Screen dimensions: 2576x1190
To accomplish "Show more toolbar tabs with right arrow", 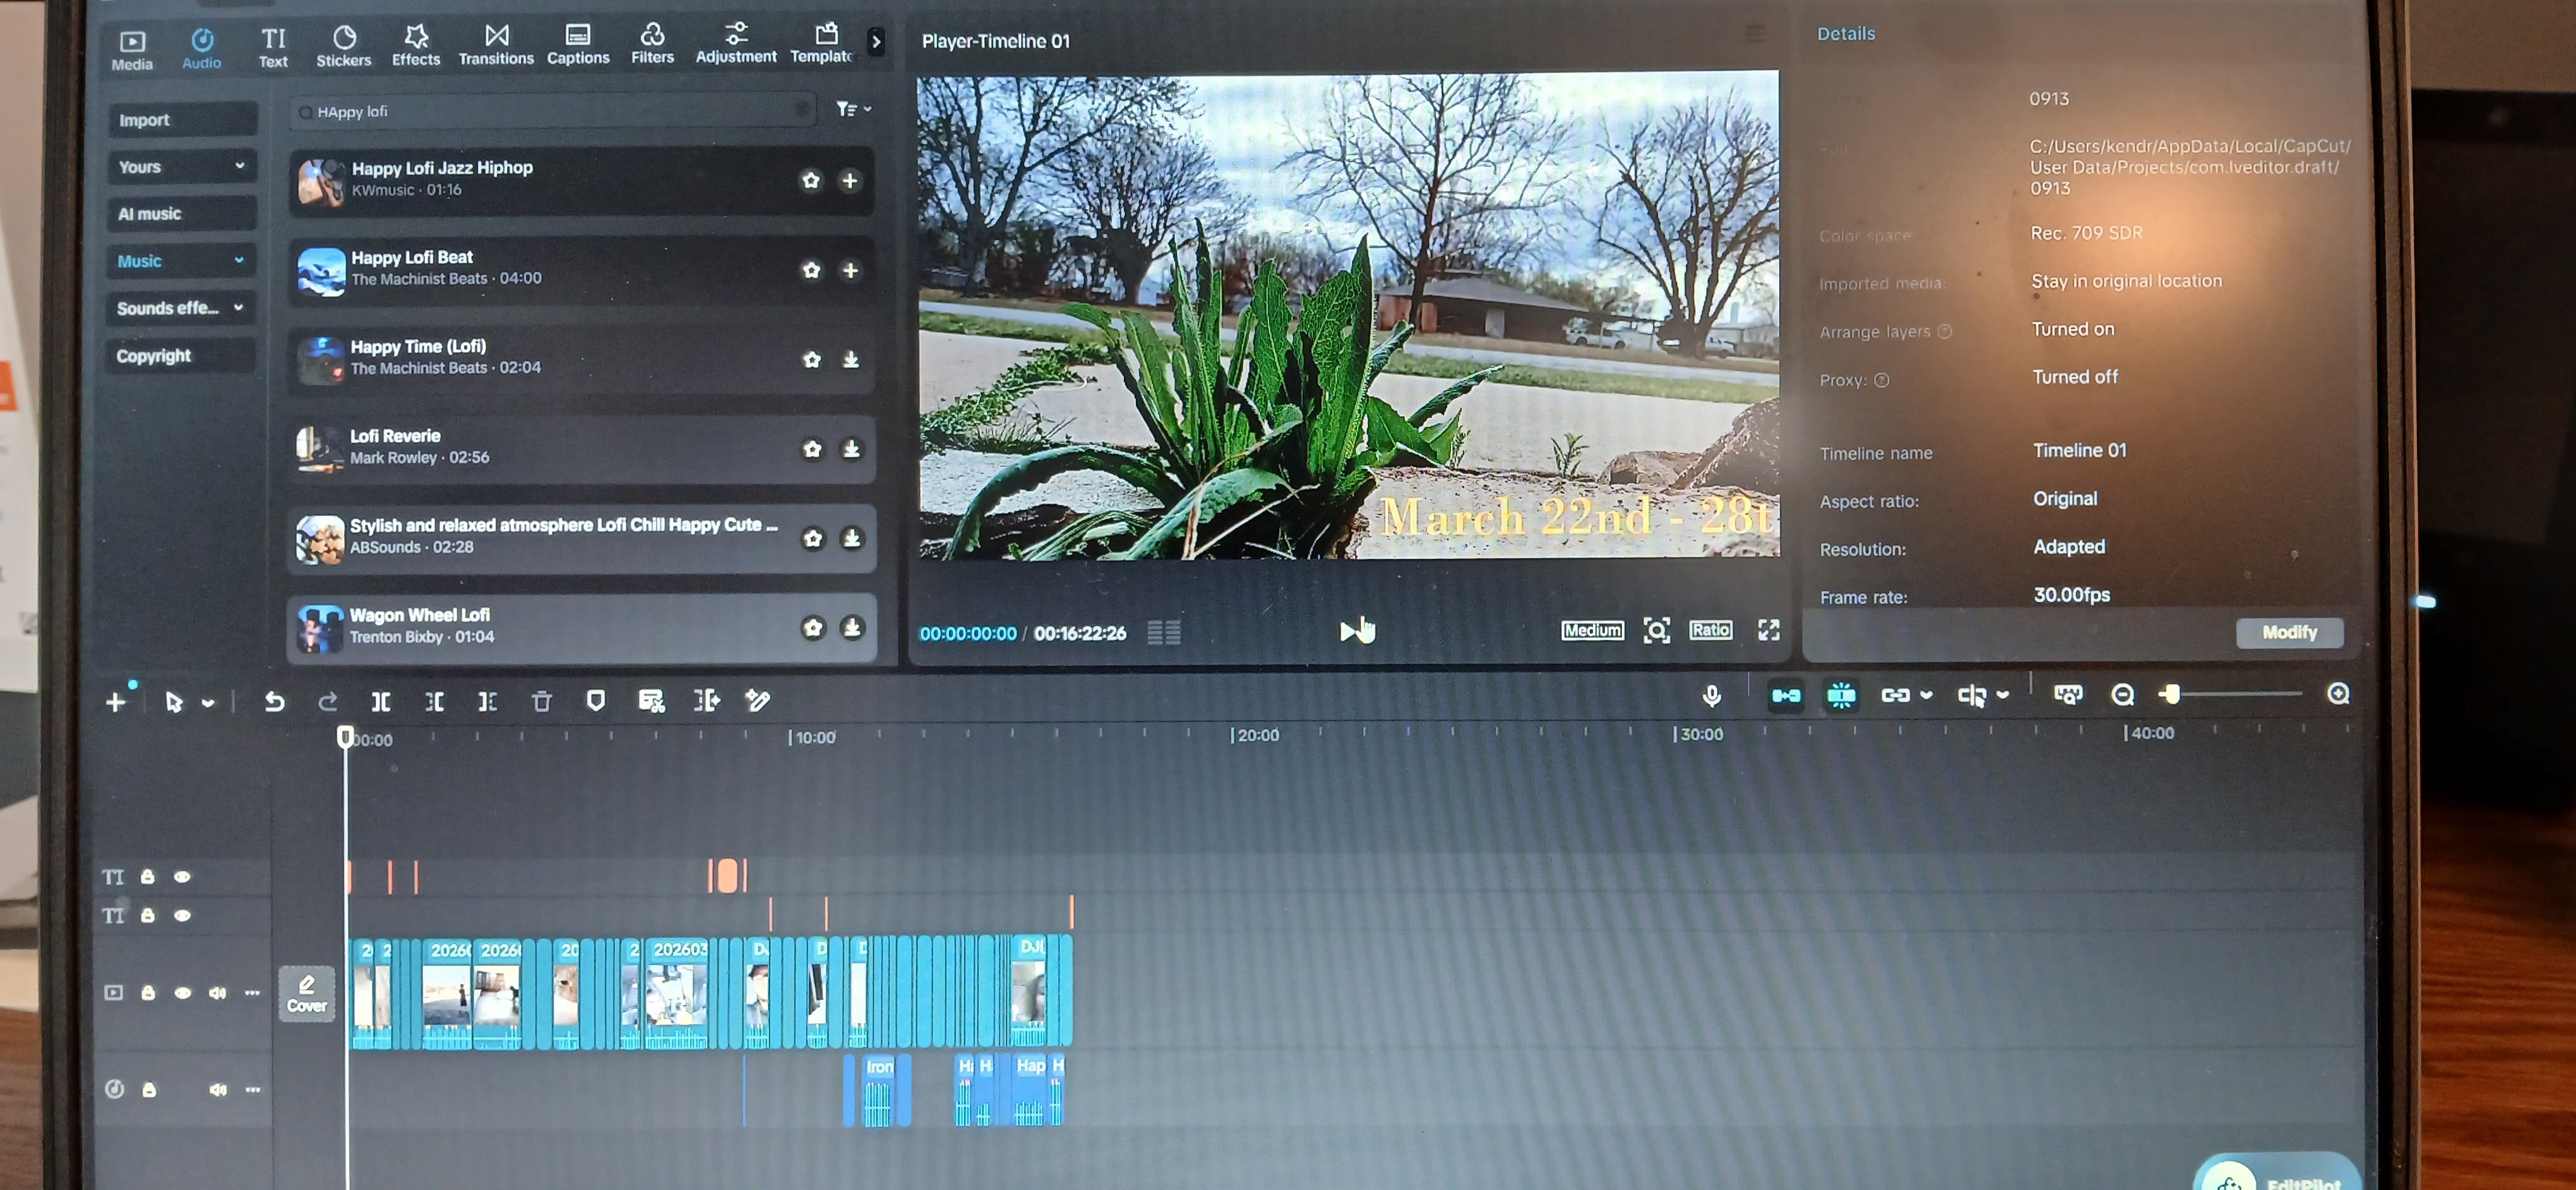I will 876,42.
